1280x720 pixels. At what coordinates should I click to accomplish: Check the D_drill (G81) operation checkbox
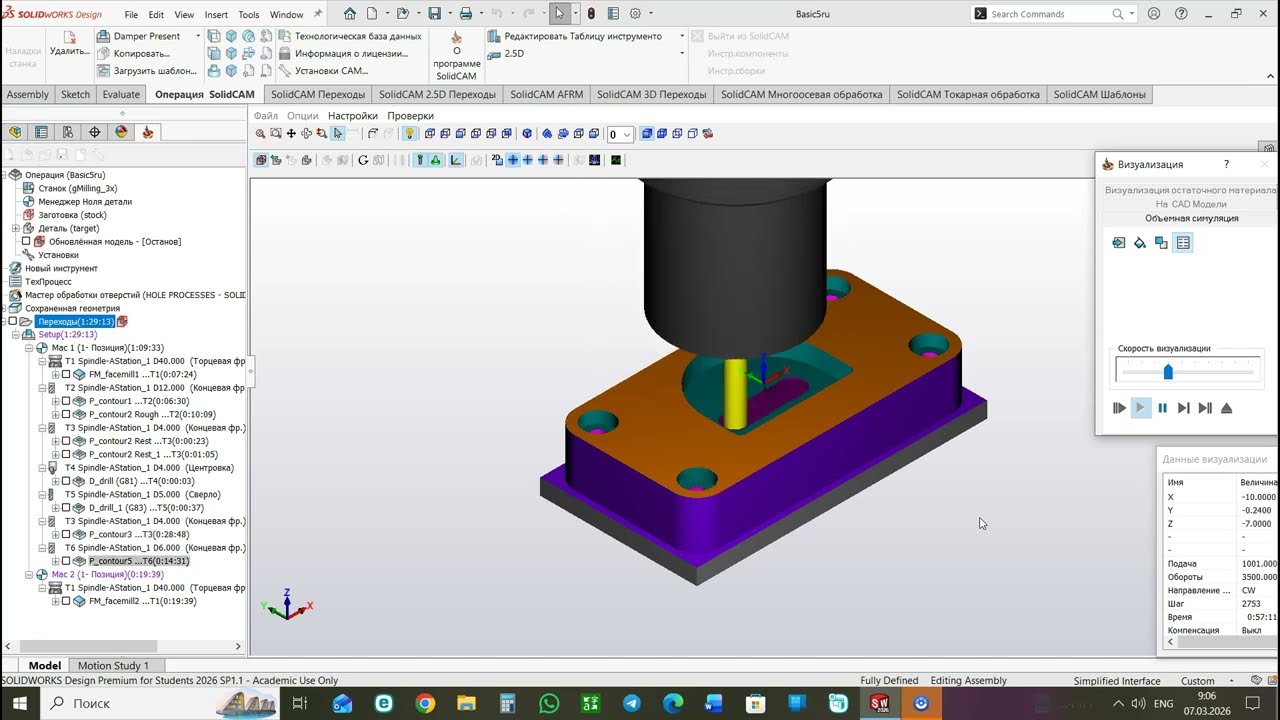click(66, 481)
